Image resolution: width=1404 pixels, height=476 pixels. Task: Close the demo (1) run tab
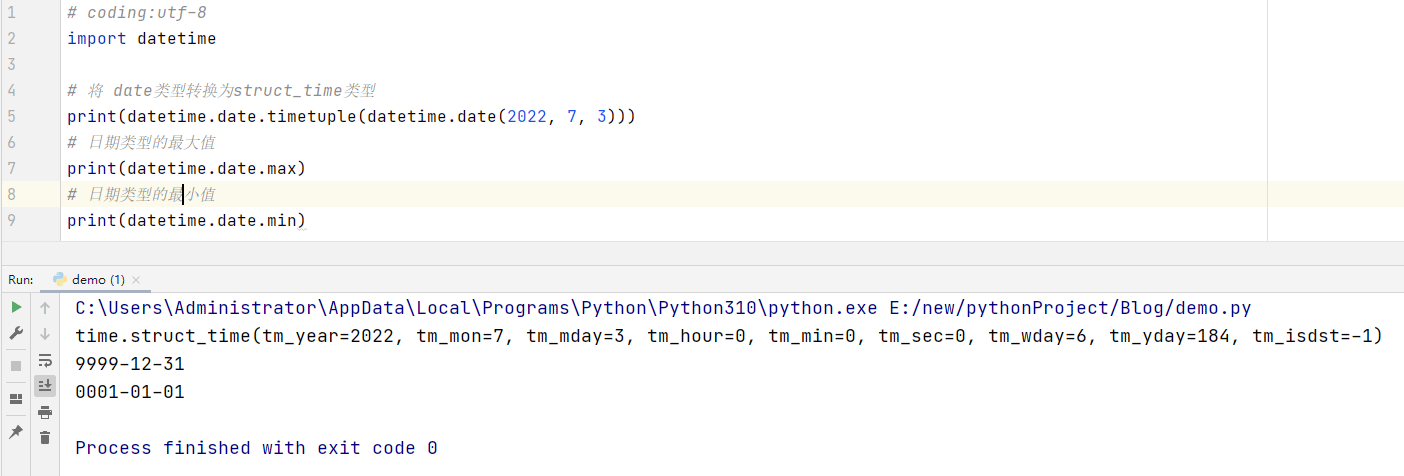(136, 281)
